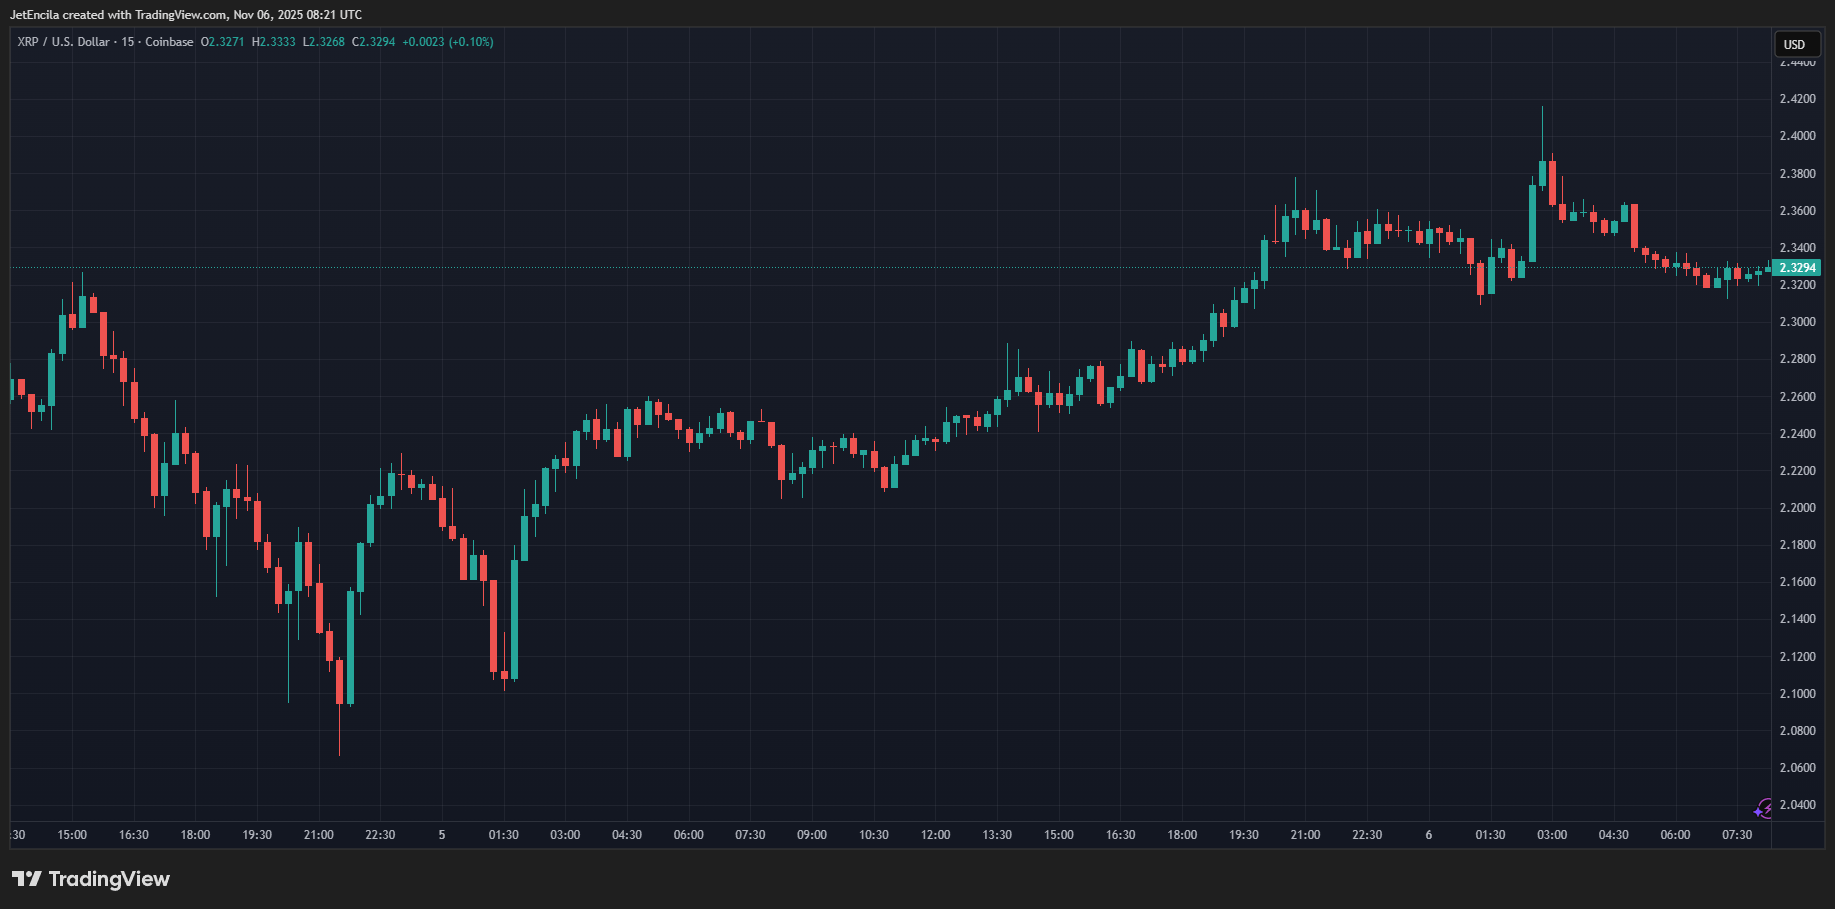Screen dimensions: 1835x909
Task: Select the open value O2.3271
Action: click(x=222, y=42)
